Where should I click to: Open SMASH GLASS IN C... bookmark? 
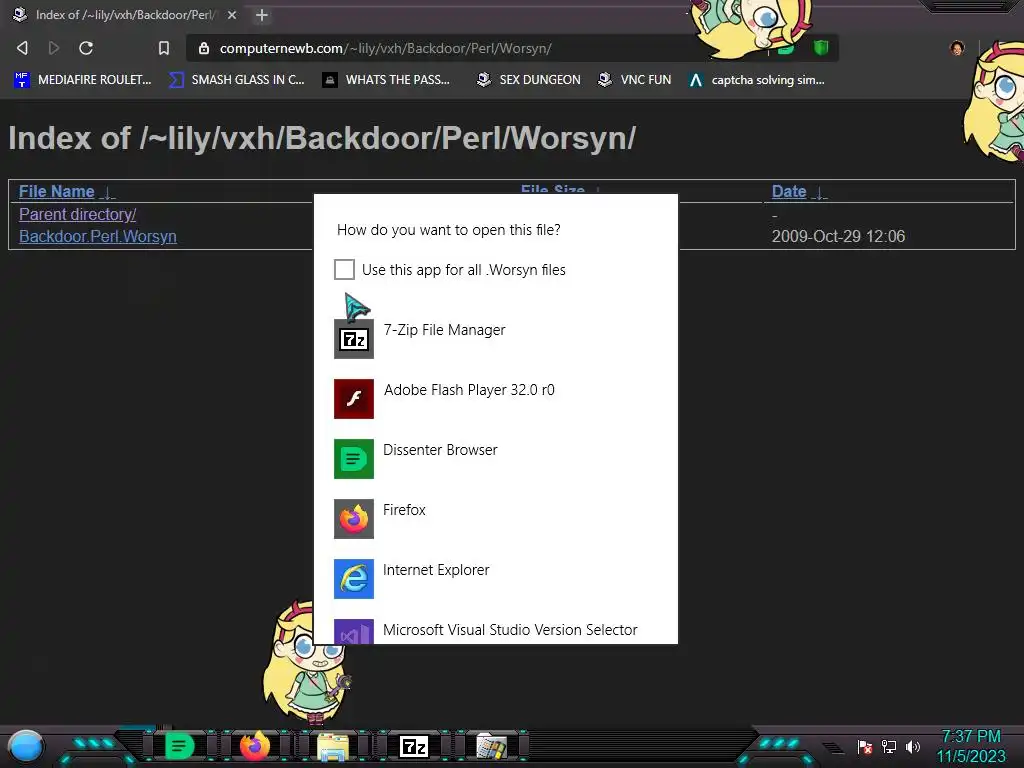(x=237, y=80)
